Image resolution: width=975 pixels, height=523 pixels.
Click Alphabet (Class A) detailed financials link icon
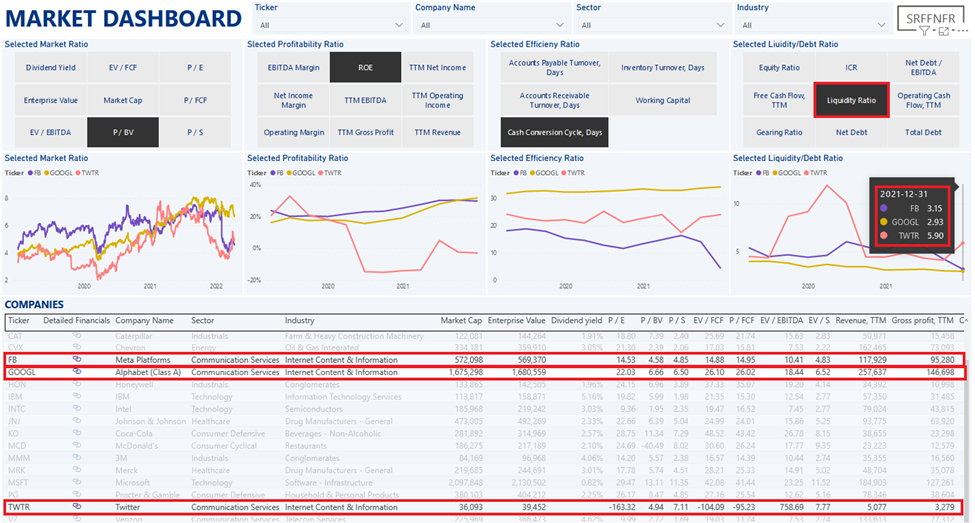point(77,372)
